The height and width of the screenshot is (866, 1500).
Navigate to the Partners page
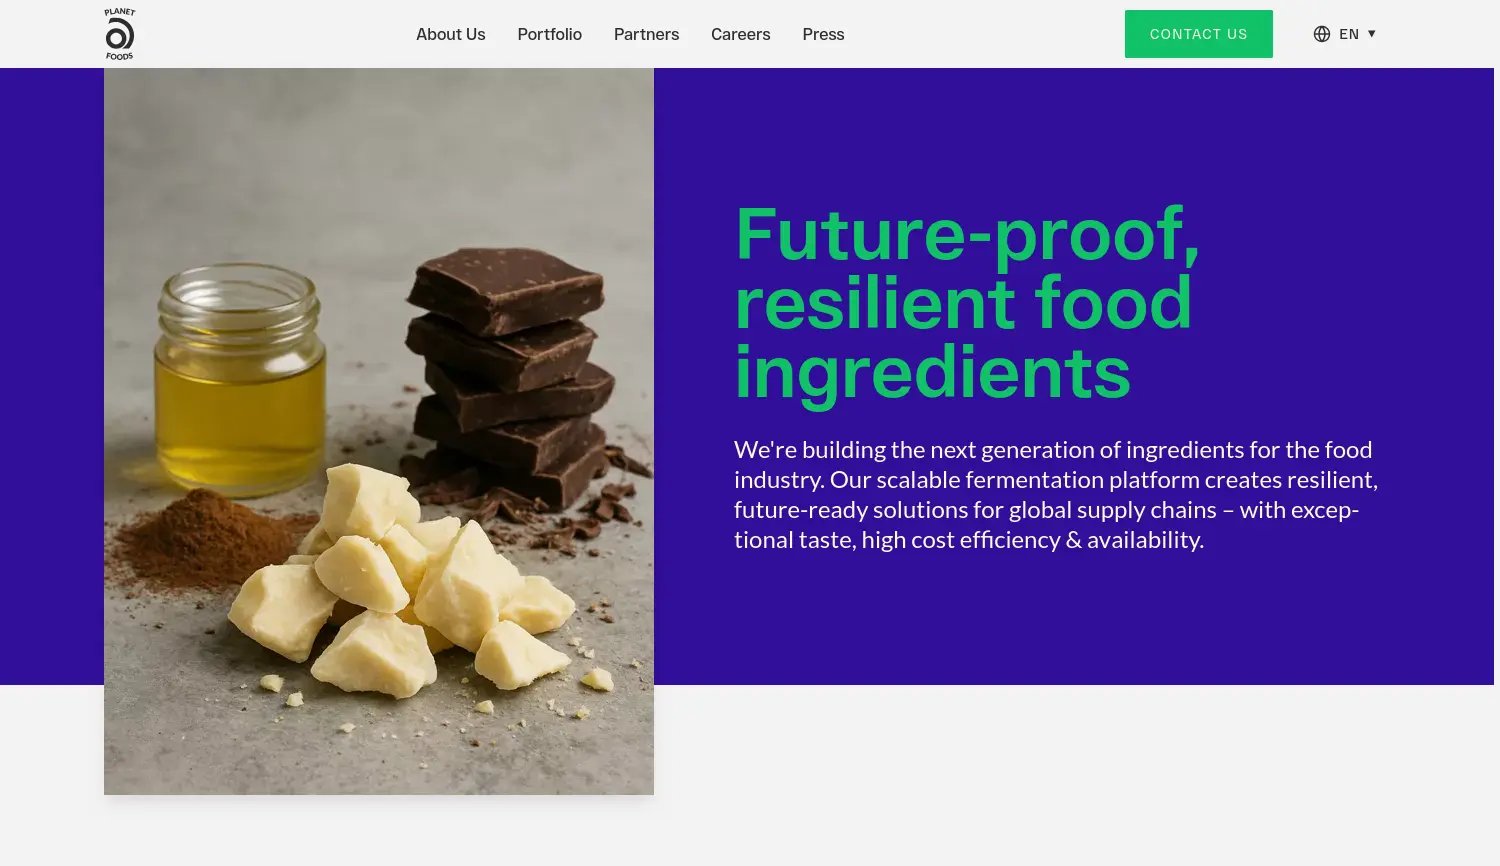pos(646,33)
